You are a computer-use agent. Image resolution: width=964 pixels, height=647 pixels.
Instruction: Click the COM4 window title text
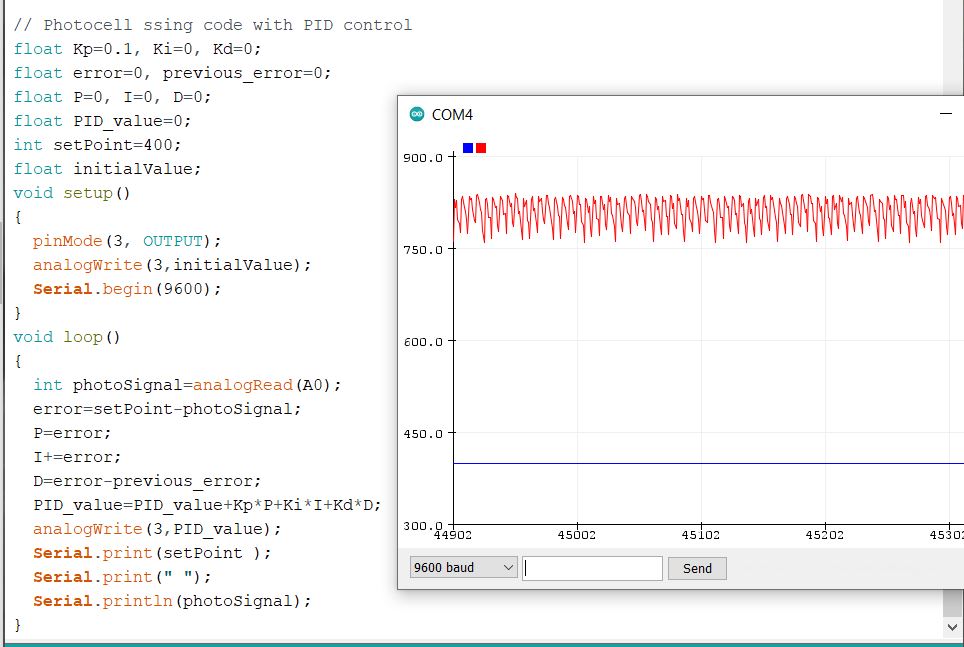pos(452,115)
